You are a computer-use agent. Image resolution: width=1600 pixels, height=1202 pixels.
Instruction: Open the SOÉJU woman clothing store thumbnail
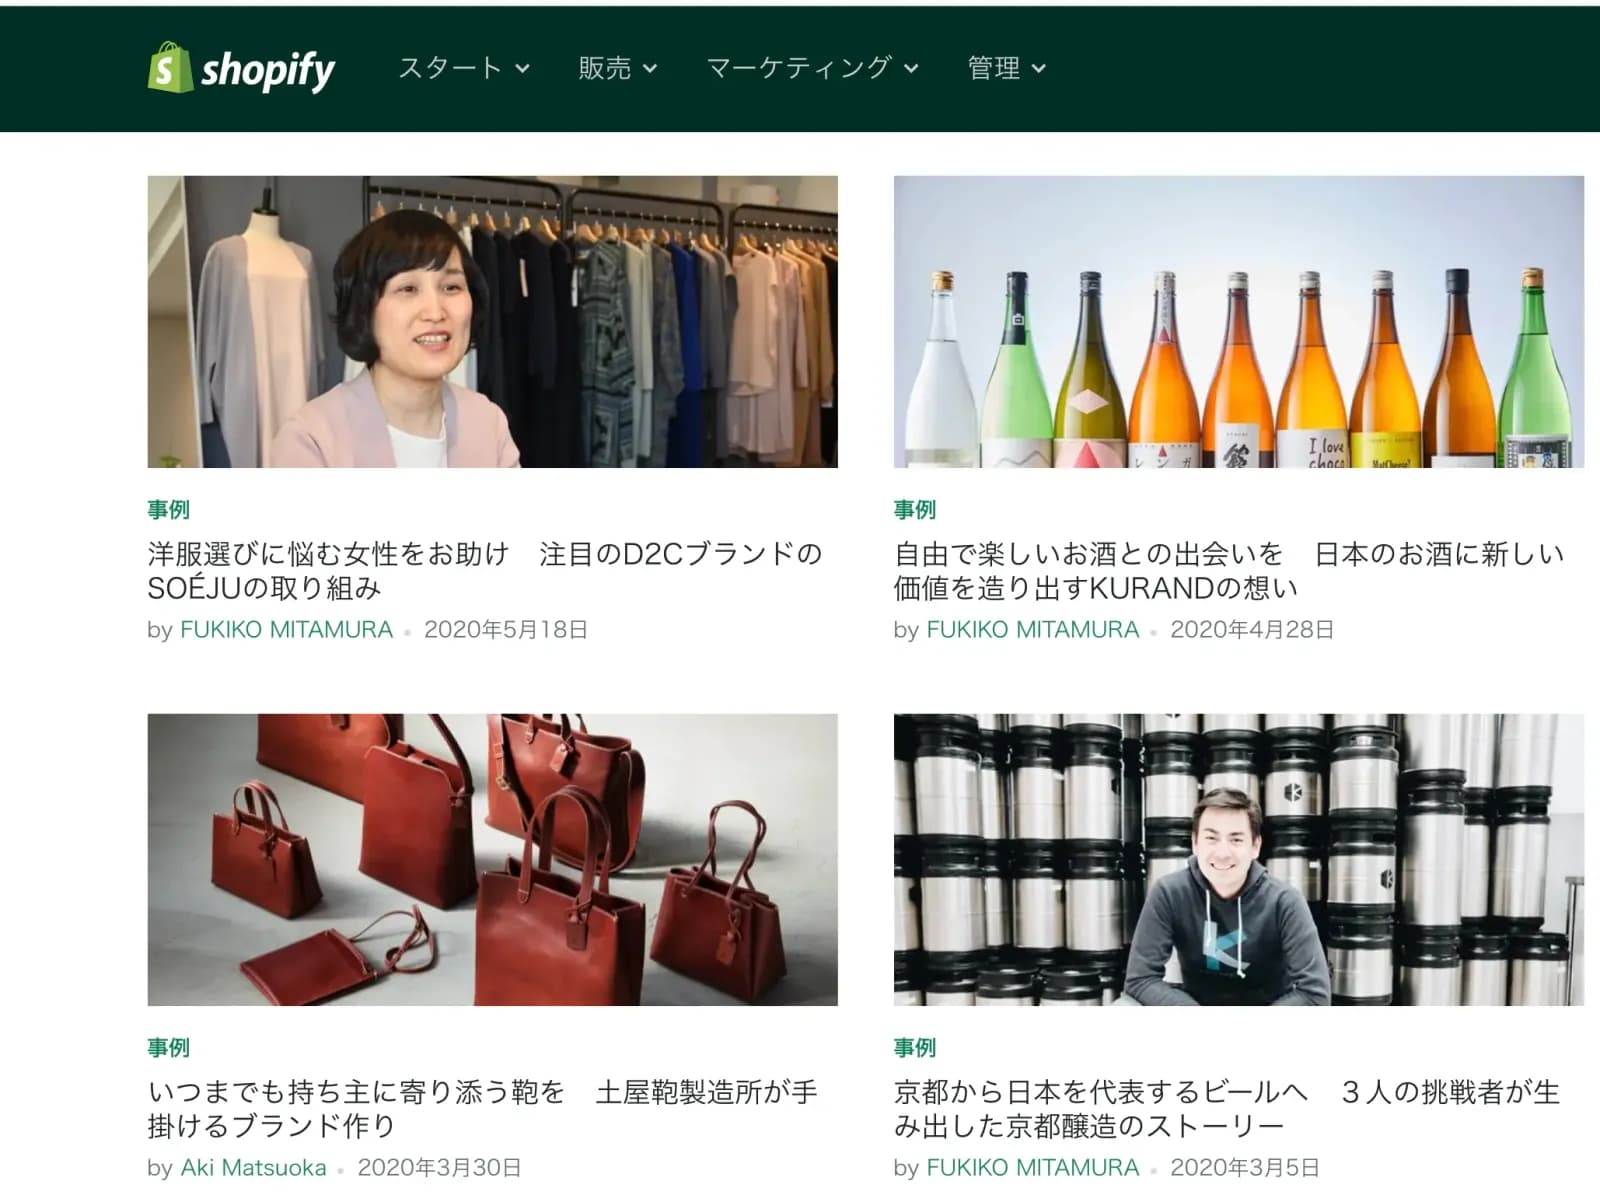point(492,322)
